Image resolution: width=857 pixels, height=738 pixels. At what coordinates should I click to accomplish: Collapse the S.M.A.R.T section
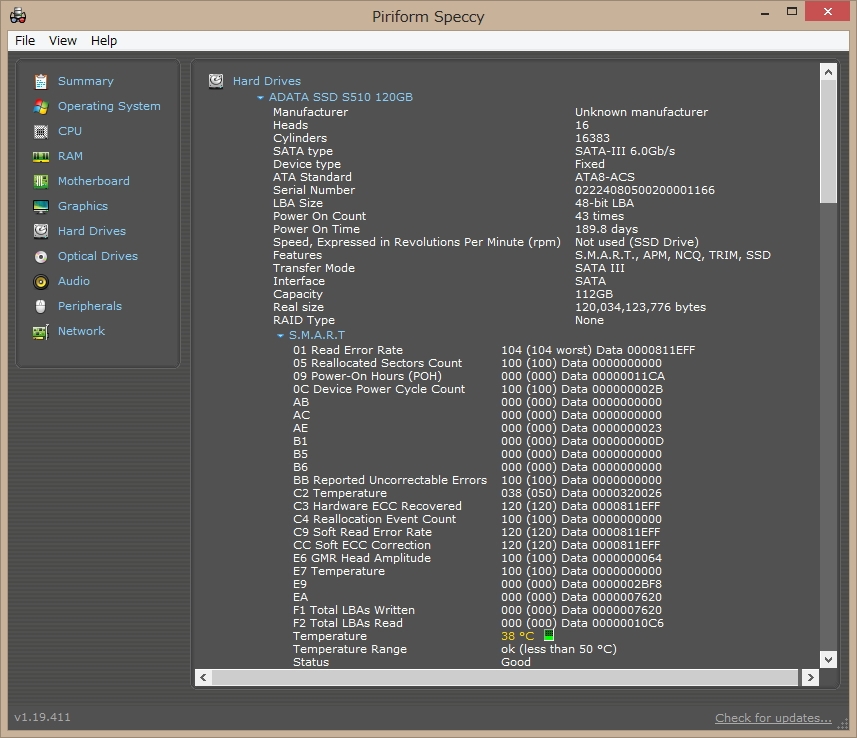pos(281,336)
